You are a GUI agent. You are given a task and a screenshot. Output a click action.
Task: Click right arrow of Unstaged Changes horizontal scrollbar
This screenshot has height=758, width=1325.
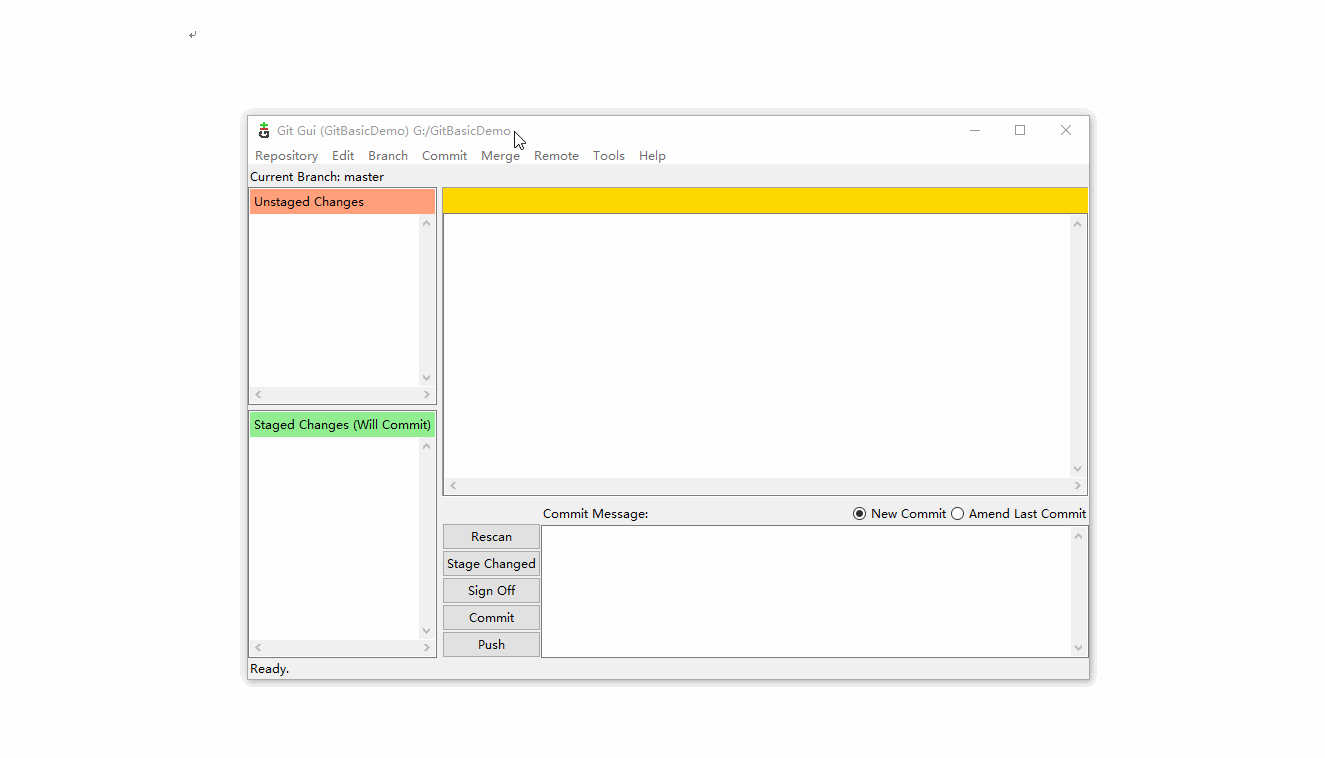click(x=427, y=395)
